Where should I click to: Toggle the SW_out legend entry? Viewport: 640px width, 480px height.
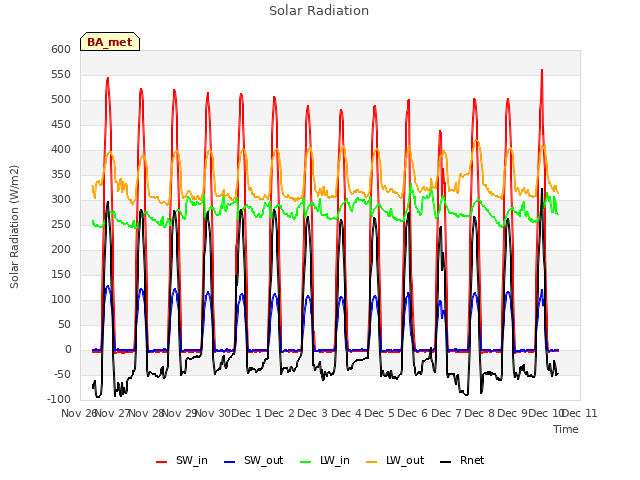[x=253, y=460]
